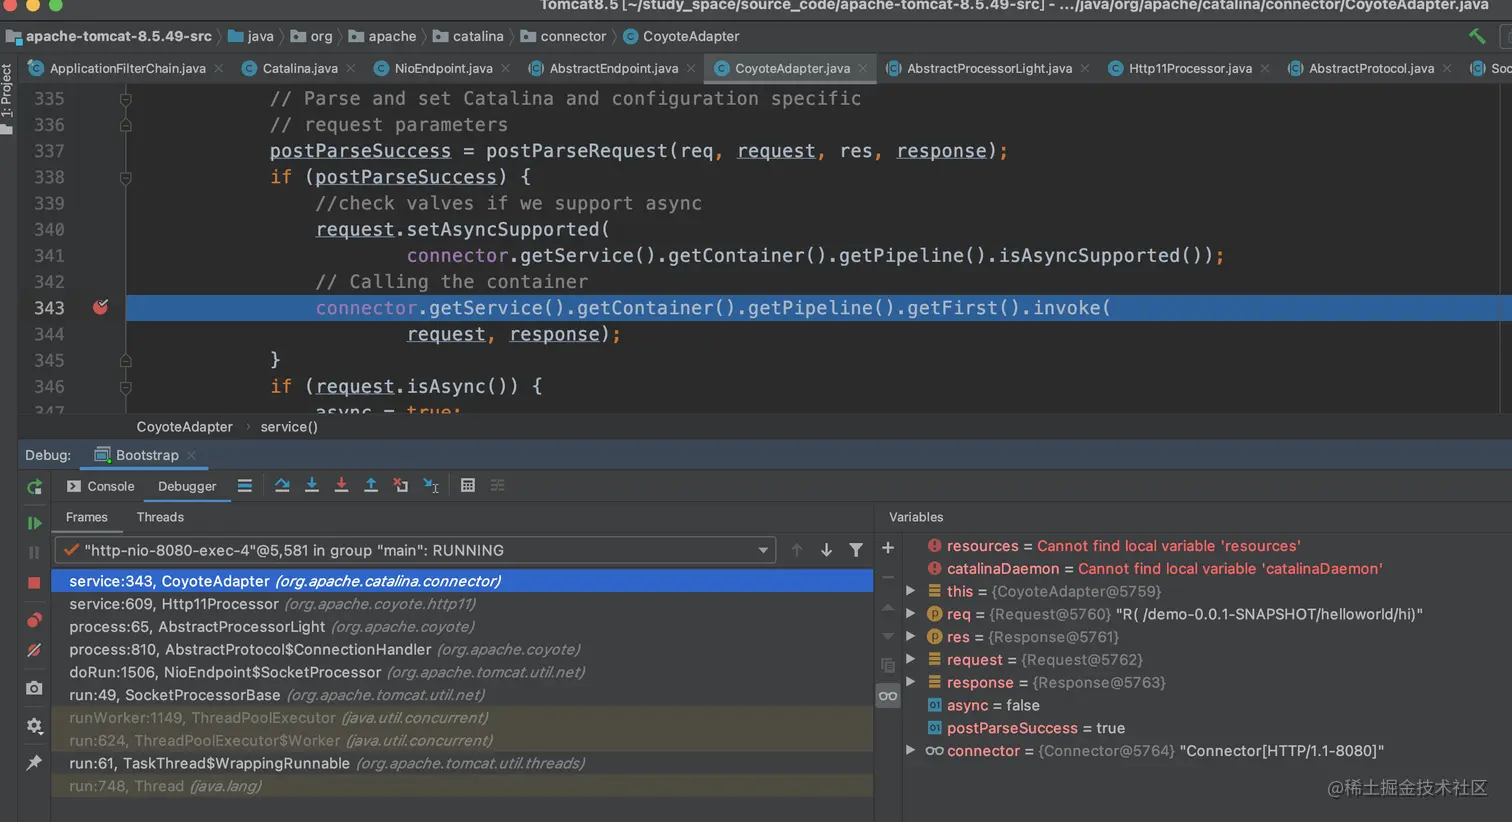Screen dimensions: 1512x822
Task: Select the 'postParseSuccess = true' variable row
Action: (1206, 728)
